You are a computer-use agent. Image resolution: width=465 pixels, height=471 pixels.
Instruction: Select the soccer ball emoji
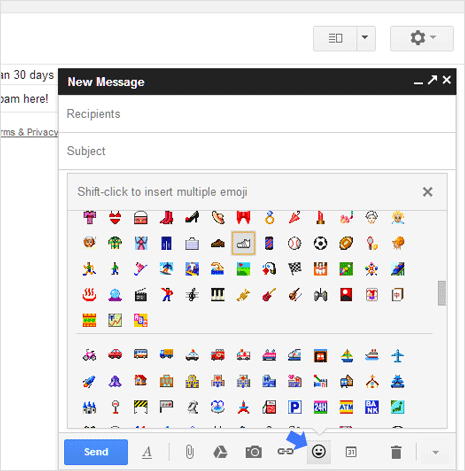point(320,243)
